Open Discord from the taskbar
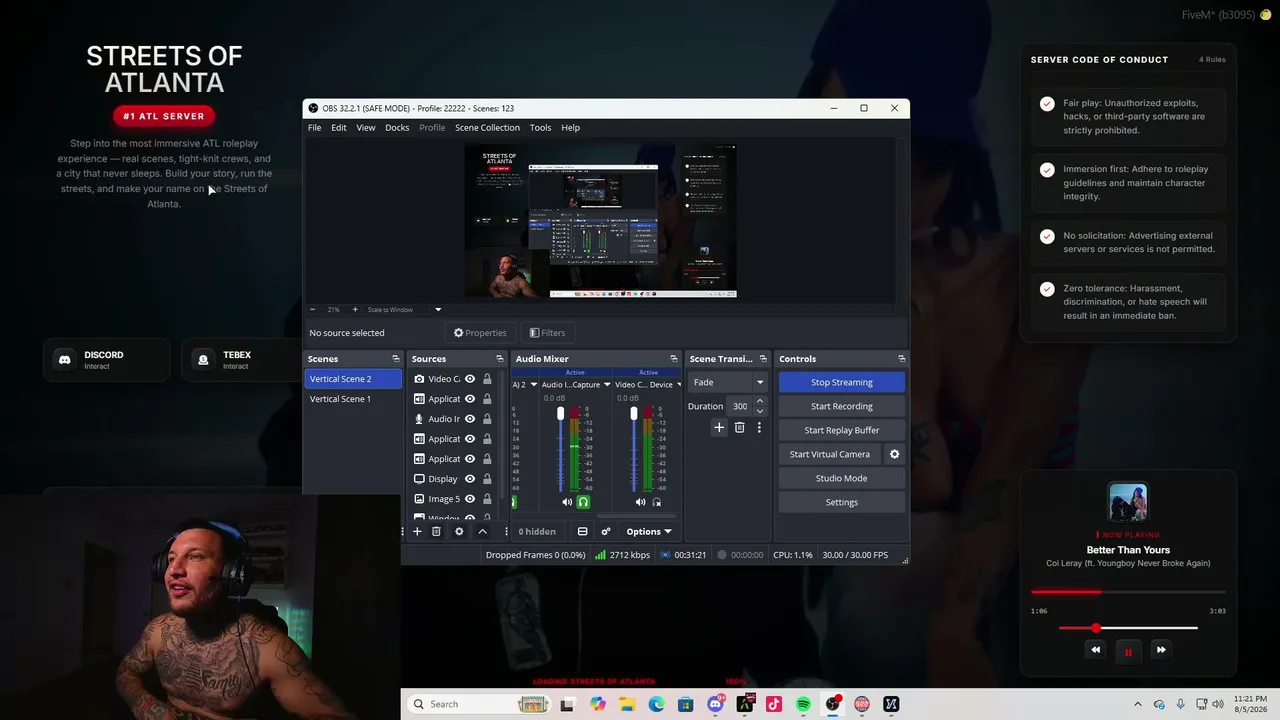This screenshot has width=1280, height=720. [715, 704]
